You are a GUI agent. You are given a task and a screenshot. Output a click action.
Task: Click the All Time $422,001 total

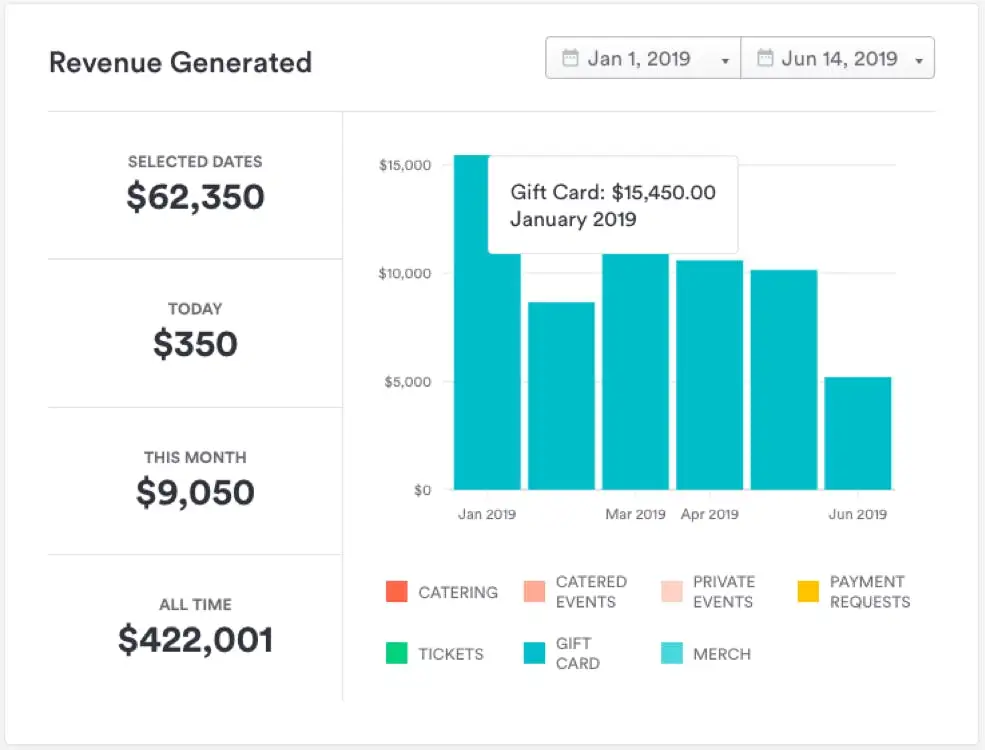[195, 627]
